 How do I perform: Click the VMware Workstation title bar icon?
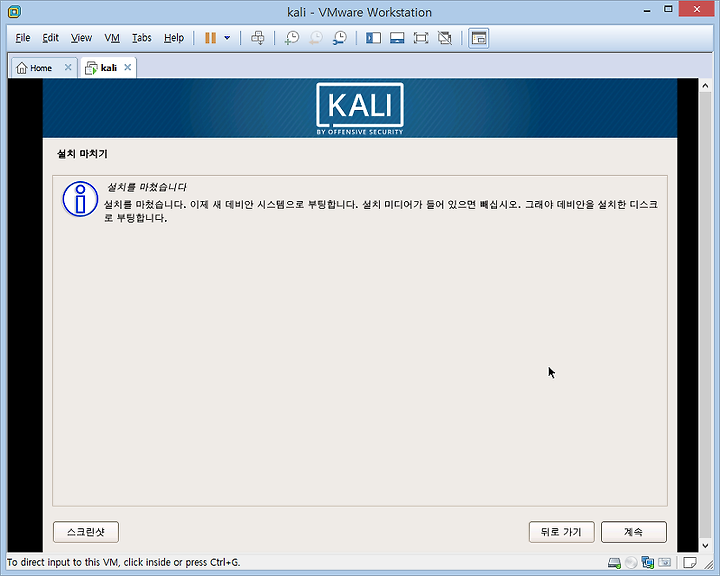click(14, 12)
